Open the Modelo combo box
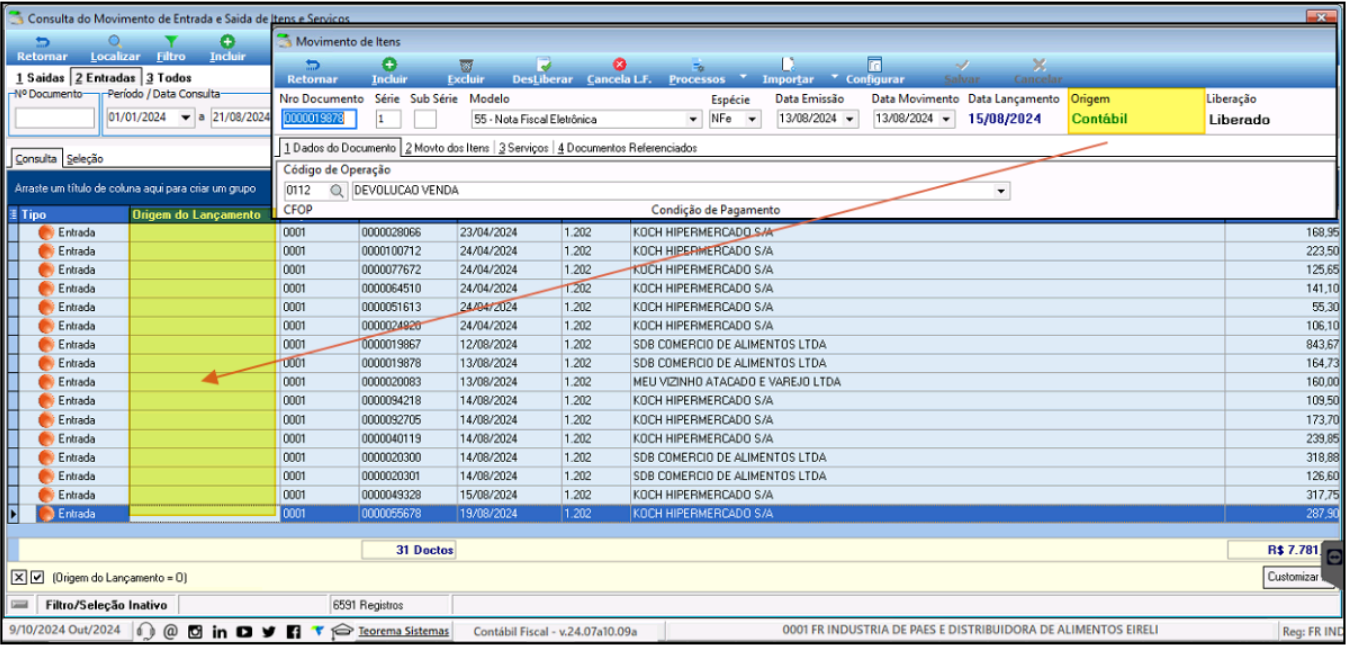This screenshot has height=645, width=1346. coord(694,119)
